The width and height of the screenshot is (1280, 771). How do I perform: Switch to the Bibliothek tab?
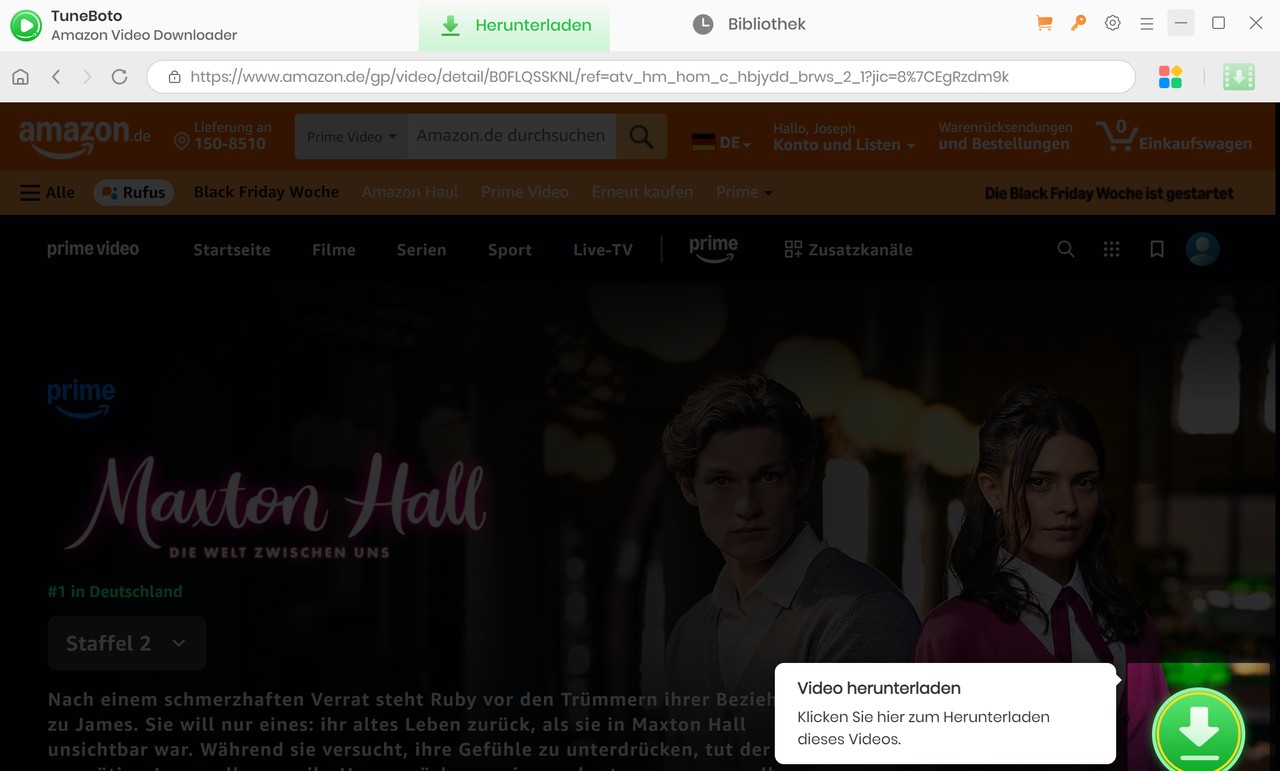tap(749, 24)
